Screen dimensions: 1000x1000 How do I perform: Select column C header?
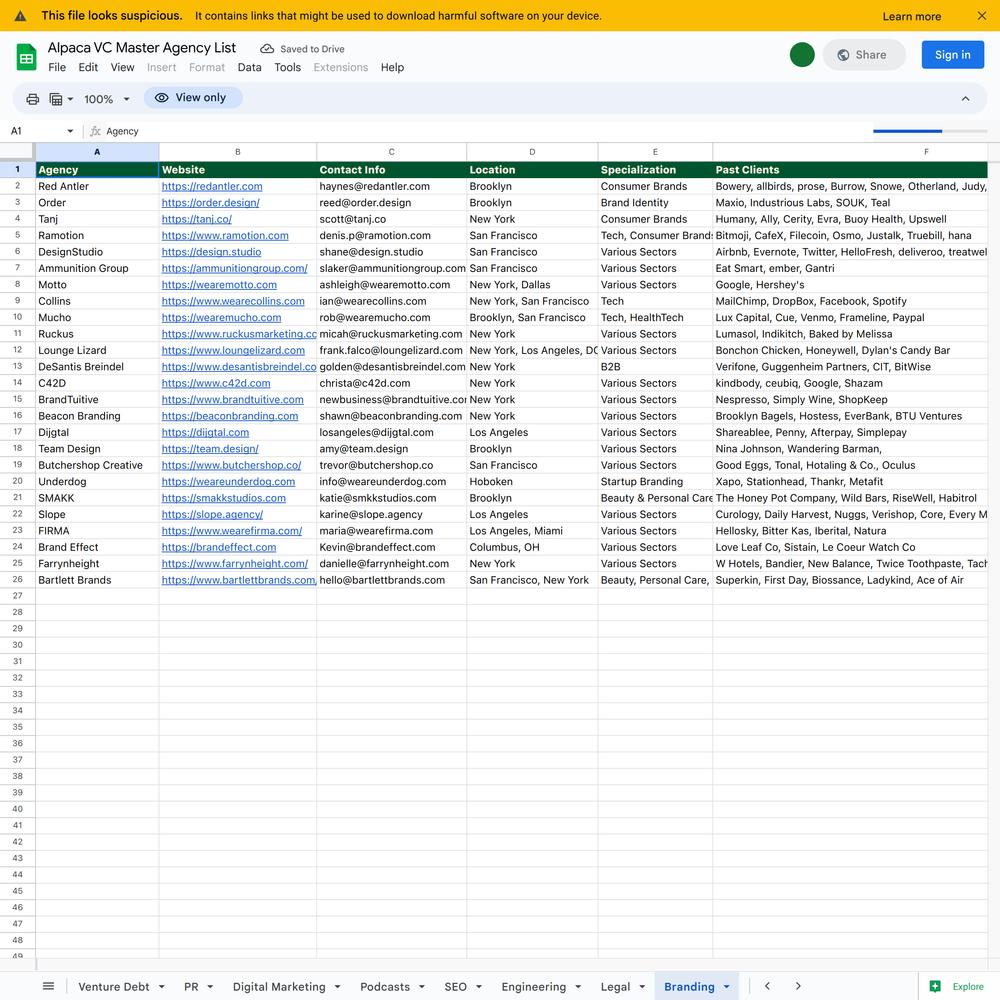(x=392, y=152)
